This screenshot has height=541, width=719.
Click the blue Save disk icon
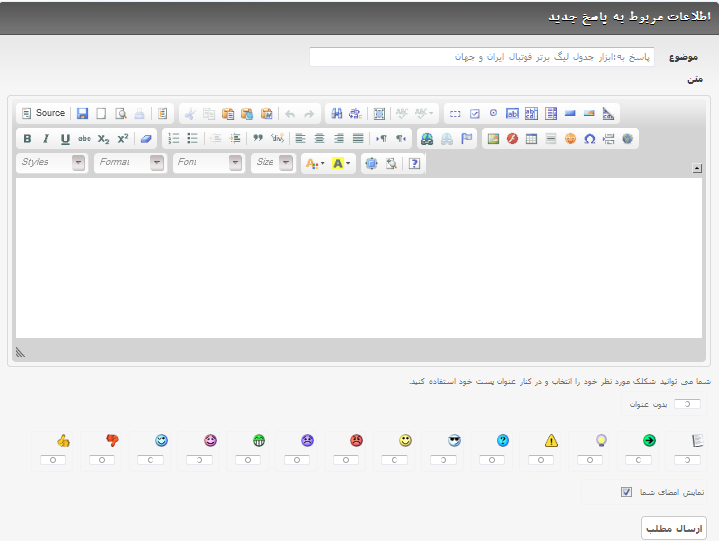tap(82, 114)
